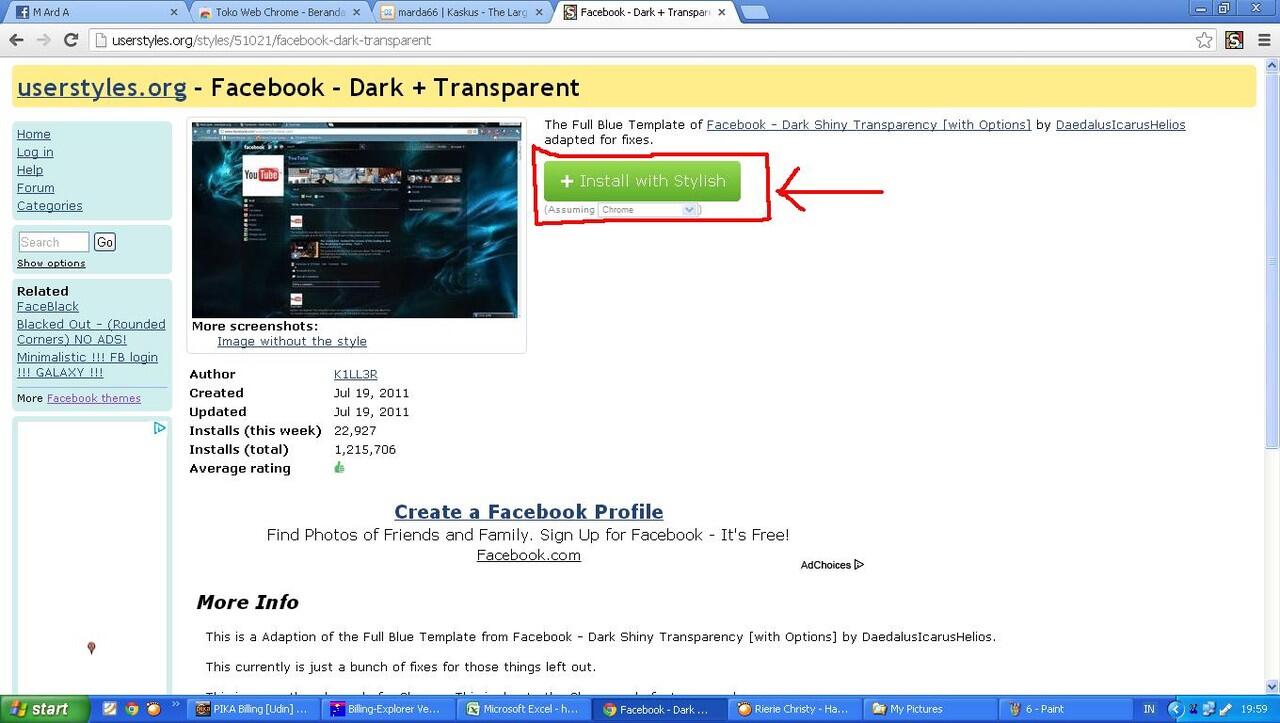Expand Show options under search
The height and width of the screenshot is (723, 1280).
click(x=51, y=263)
